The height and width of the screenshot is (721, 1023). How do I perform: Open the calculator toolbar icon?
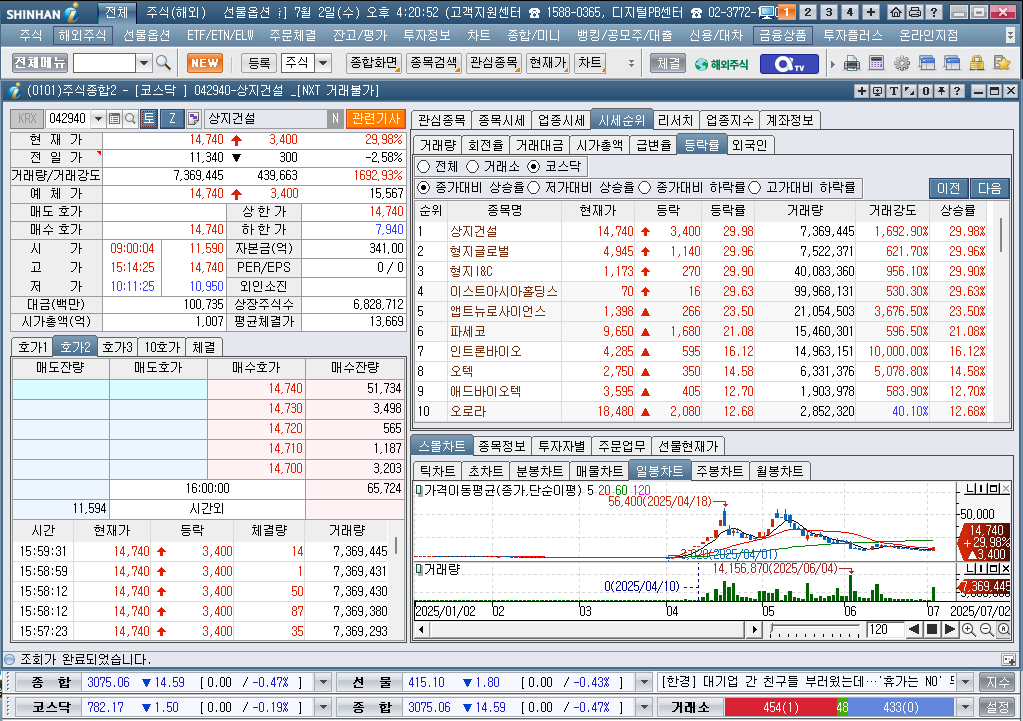click(876, 63)
